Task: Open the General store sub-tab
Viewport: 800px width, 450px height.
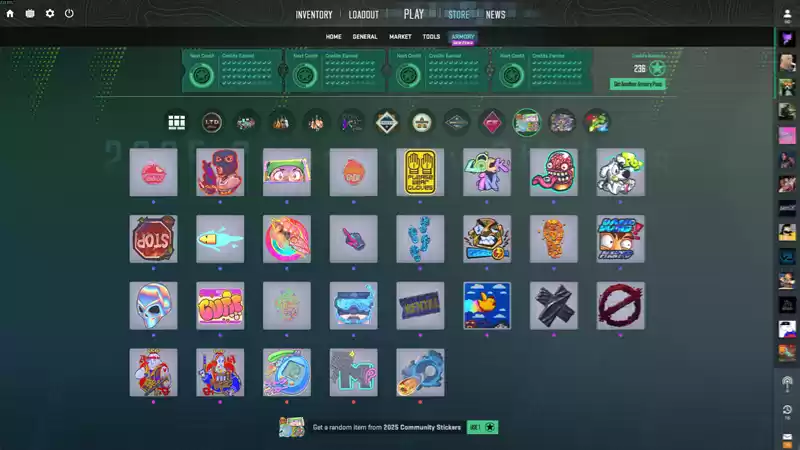Action: [365, 37]
